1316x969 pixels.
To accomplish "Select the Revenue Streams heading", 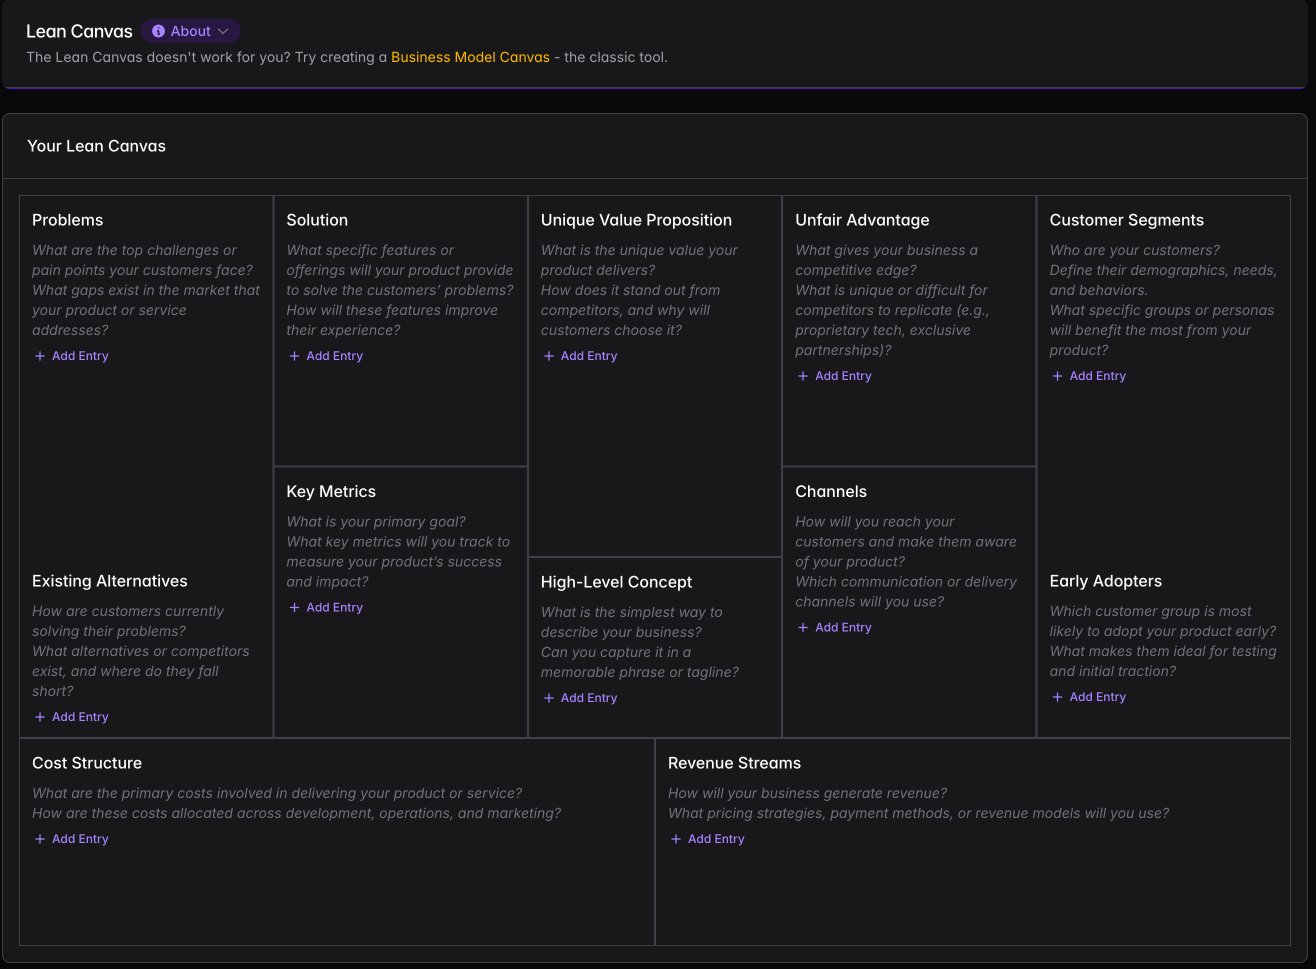I will 734,763.
